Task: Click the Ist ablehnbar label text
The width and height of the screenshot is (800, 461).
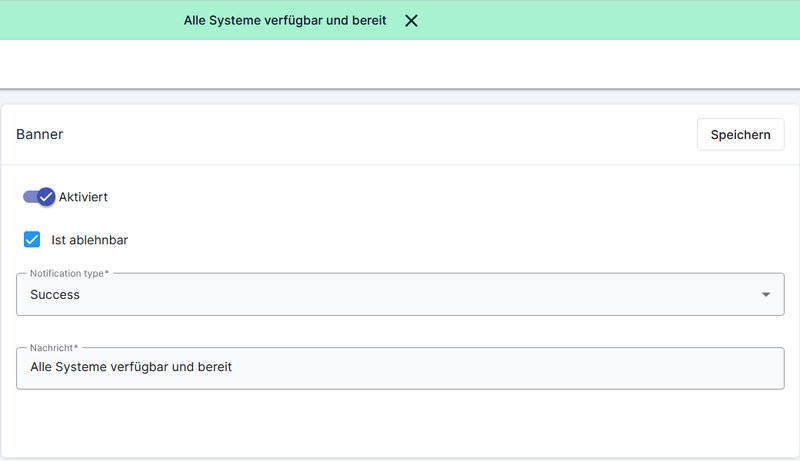Action: pos(89,240)
